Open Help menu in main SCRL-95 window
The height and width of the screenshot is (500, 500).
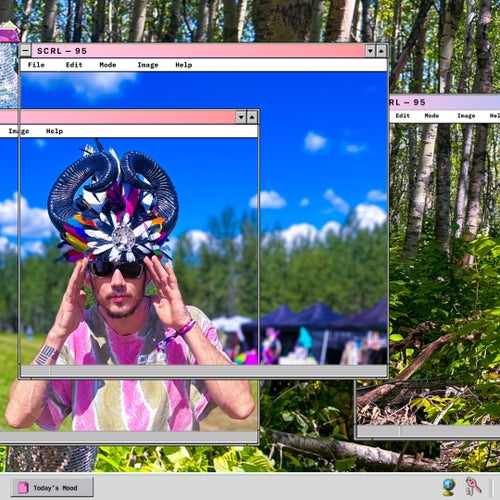184,65
